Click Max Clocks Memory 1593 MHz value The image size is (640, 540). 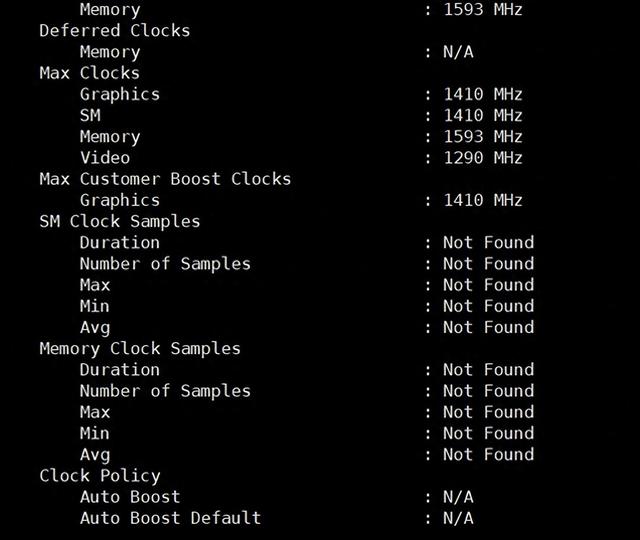[483, 137]
